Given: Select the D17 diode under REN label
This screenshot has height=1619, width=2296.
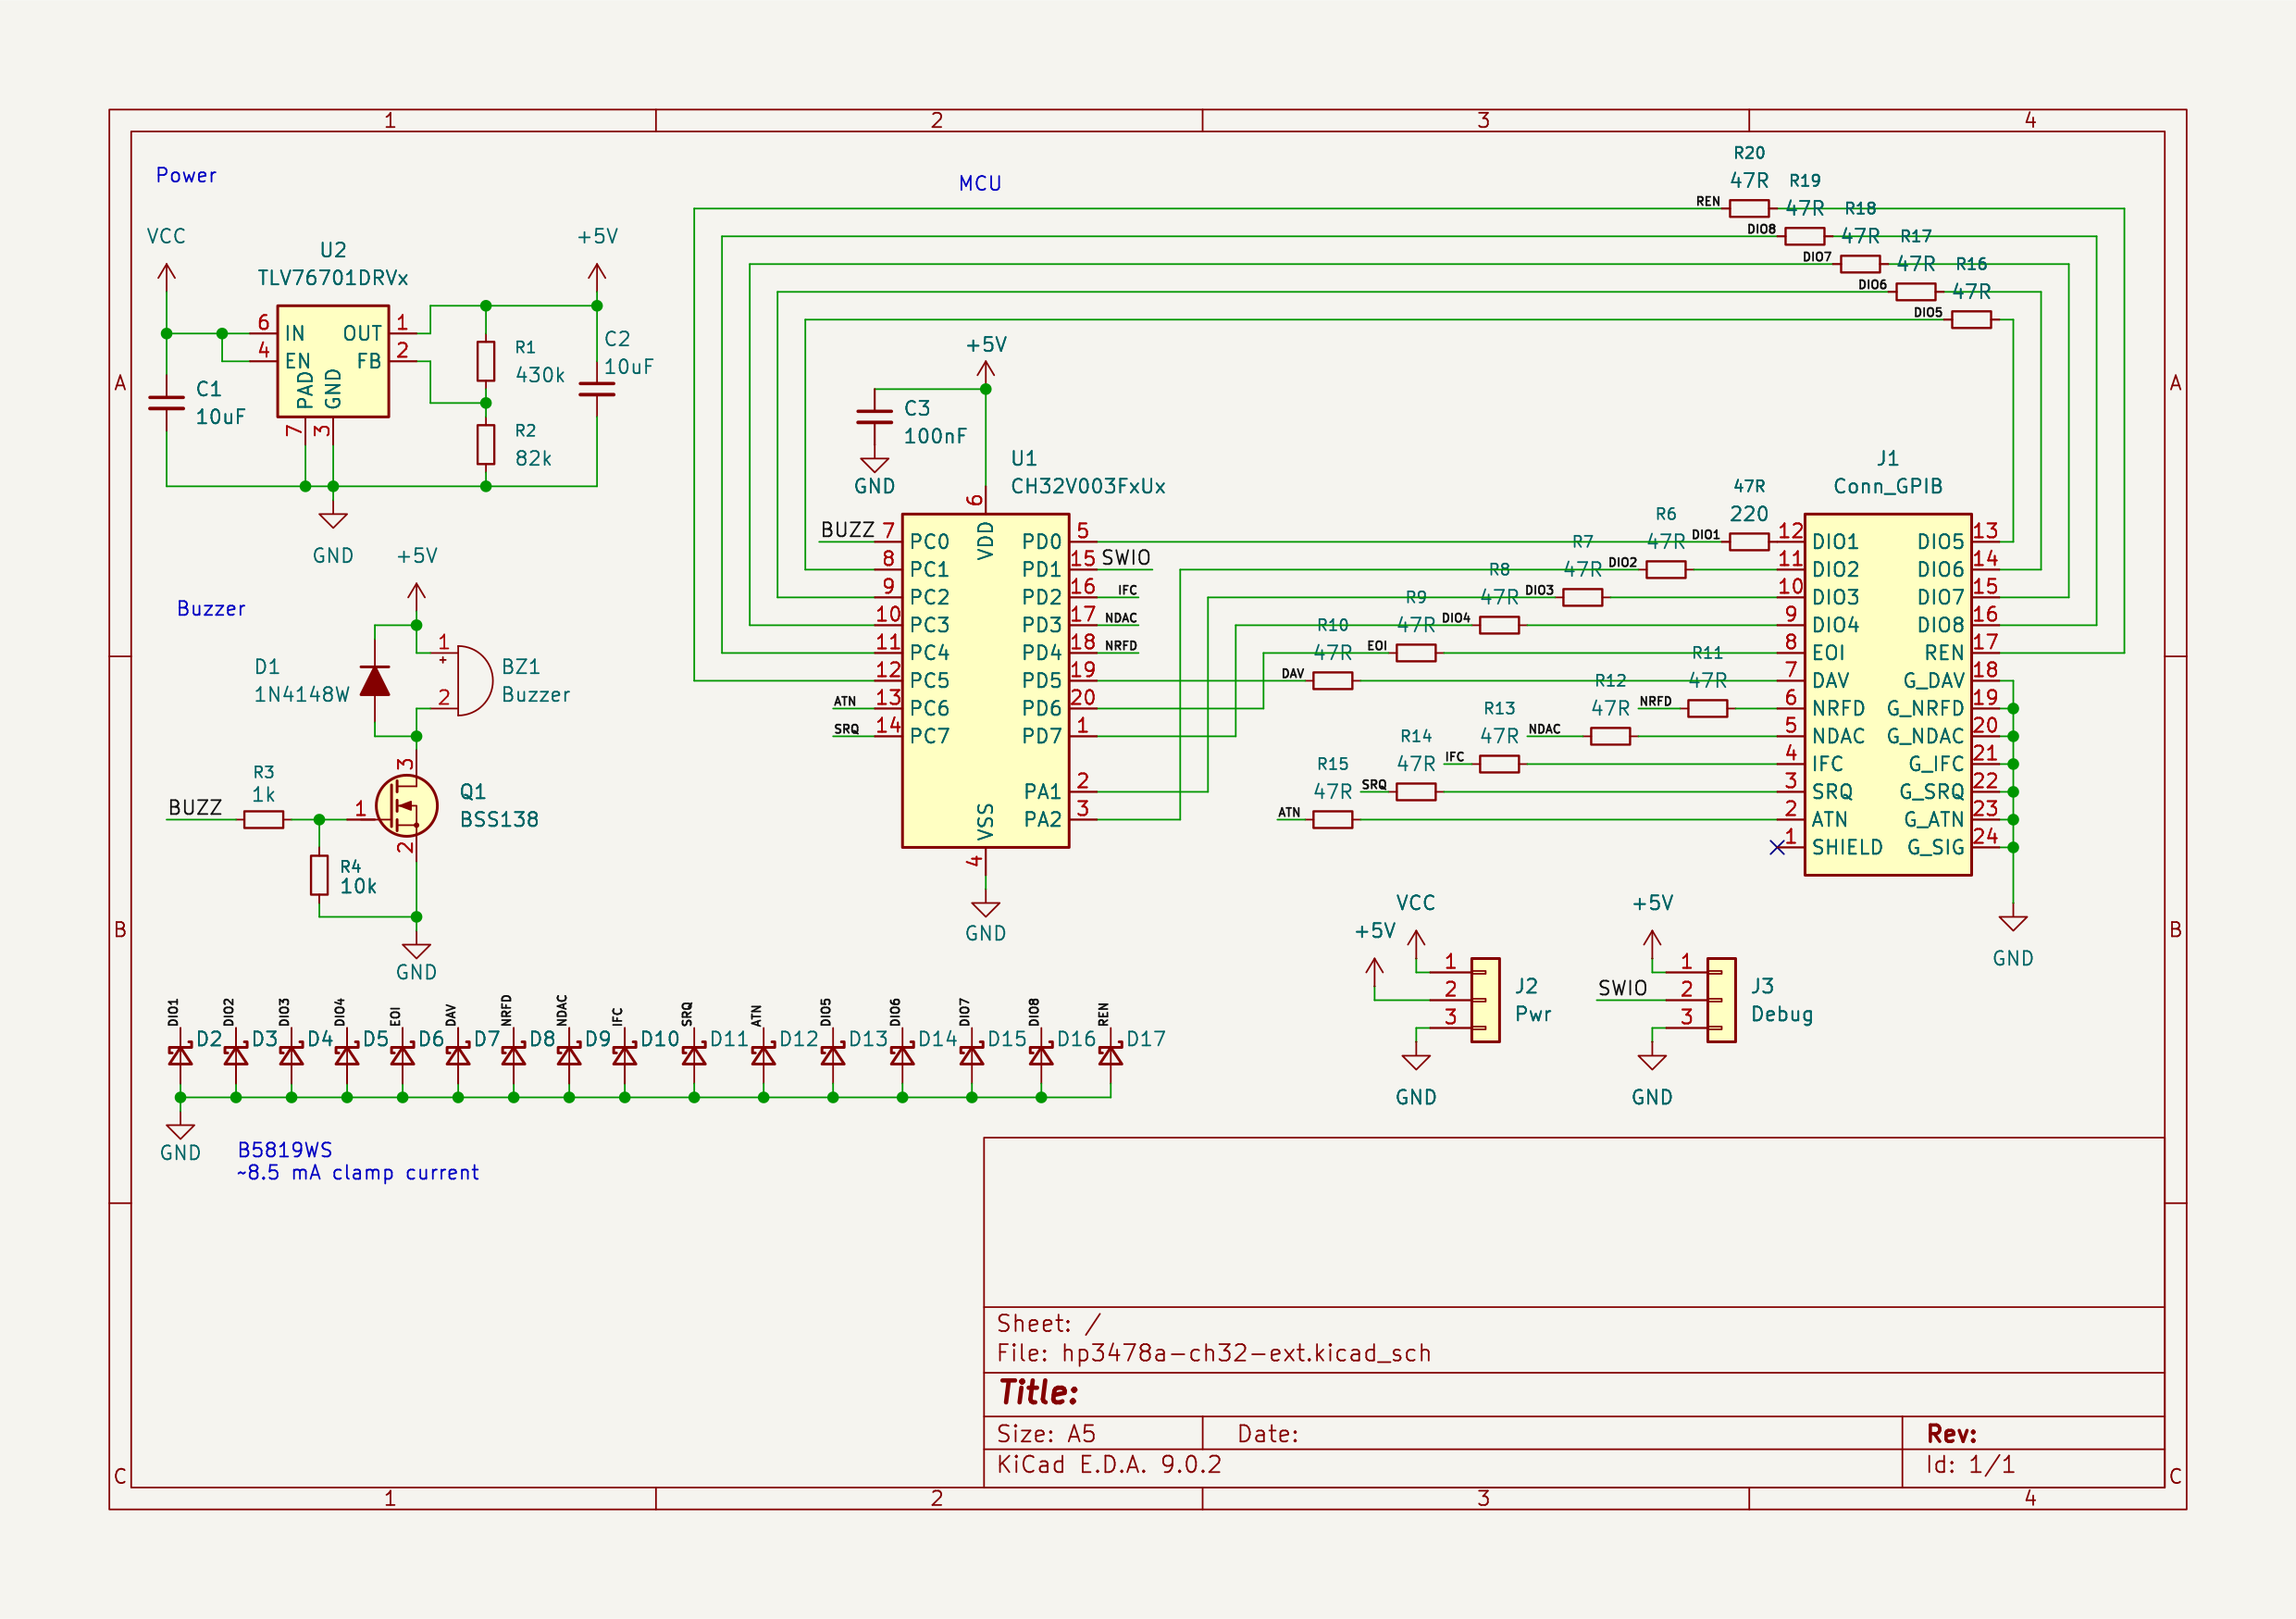Looking at the screenshot, I should (x=1110, y=1055).
